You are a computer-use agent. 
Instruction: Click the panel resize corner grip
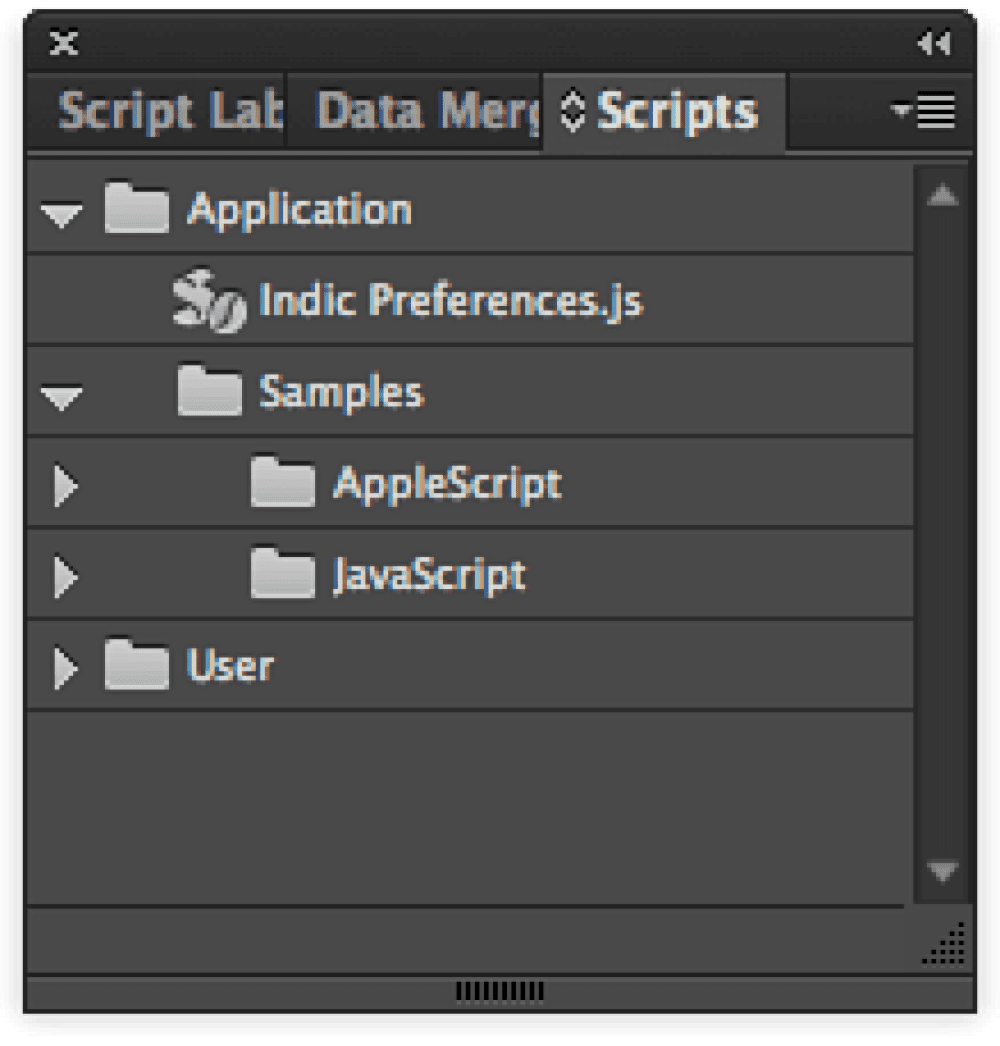pos(945,943)
